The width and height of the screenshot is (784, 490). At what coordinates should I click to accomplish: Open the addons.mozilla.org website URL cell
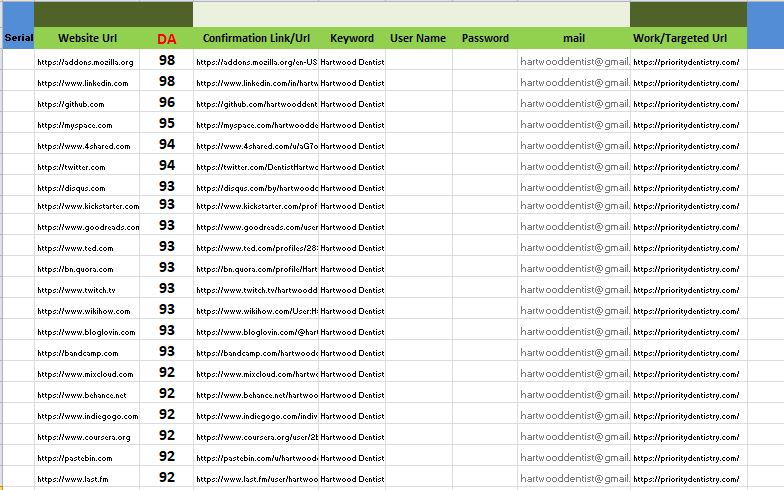click(x=85, y=62)
